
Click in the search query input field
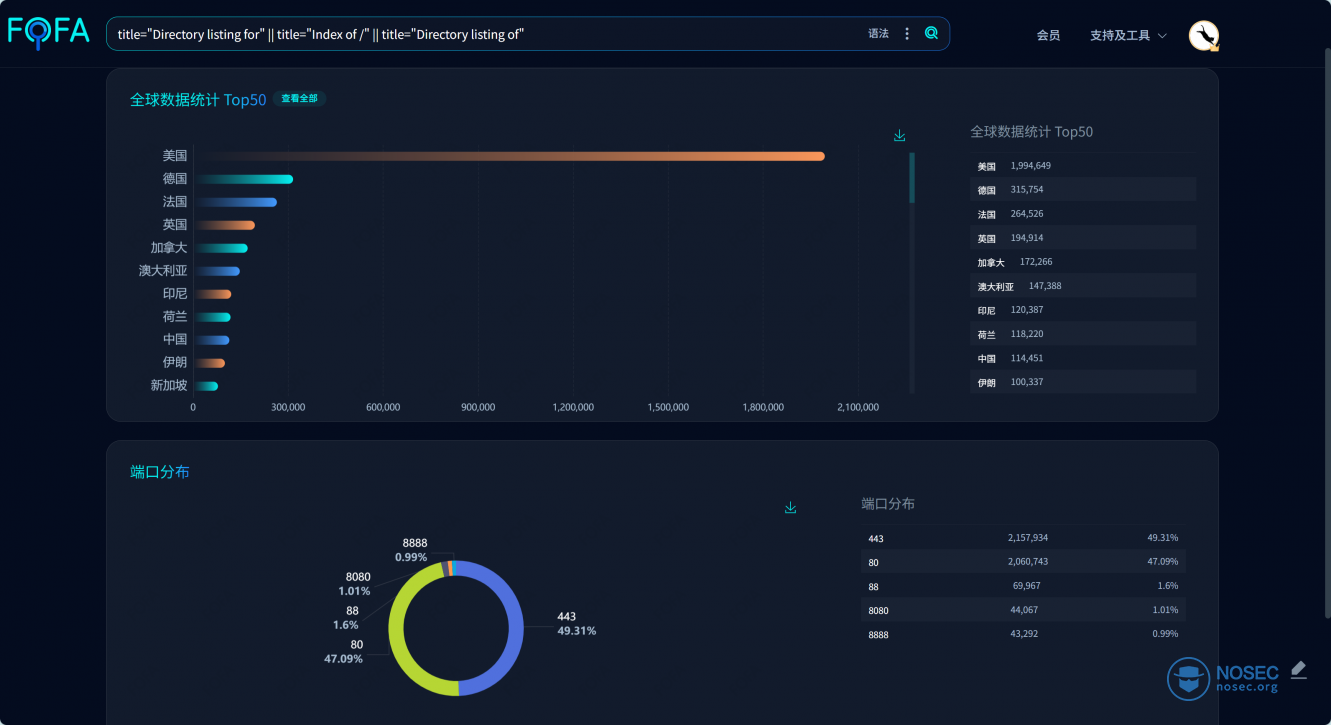point(485,34)
